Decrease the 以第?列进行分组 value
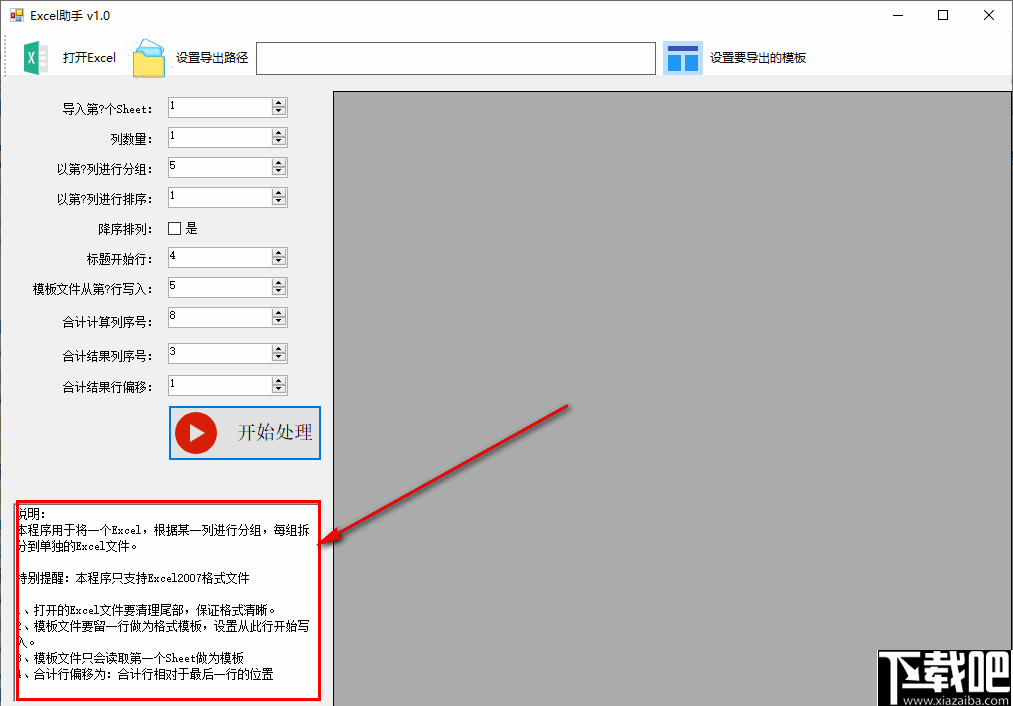The image size is (1013, 706). coord(279,172)
